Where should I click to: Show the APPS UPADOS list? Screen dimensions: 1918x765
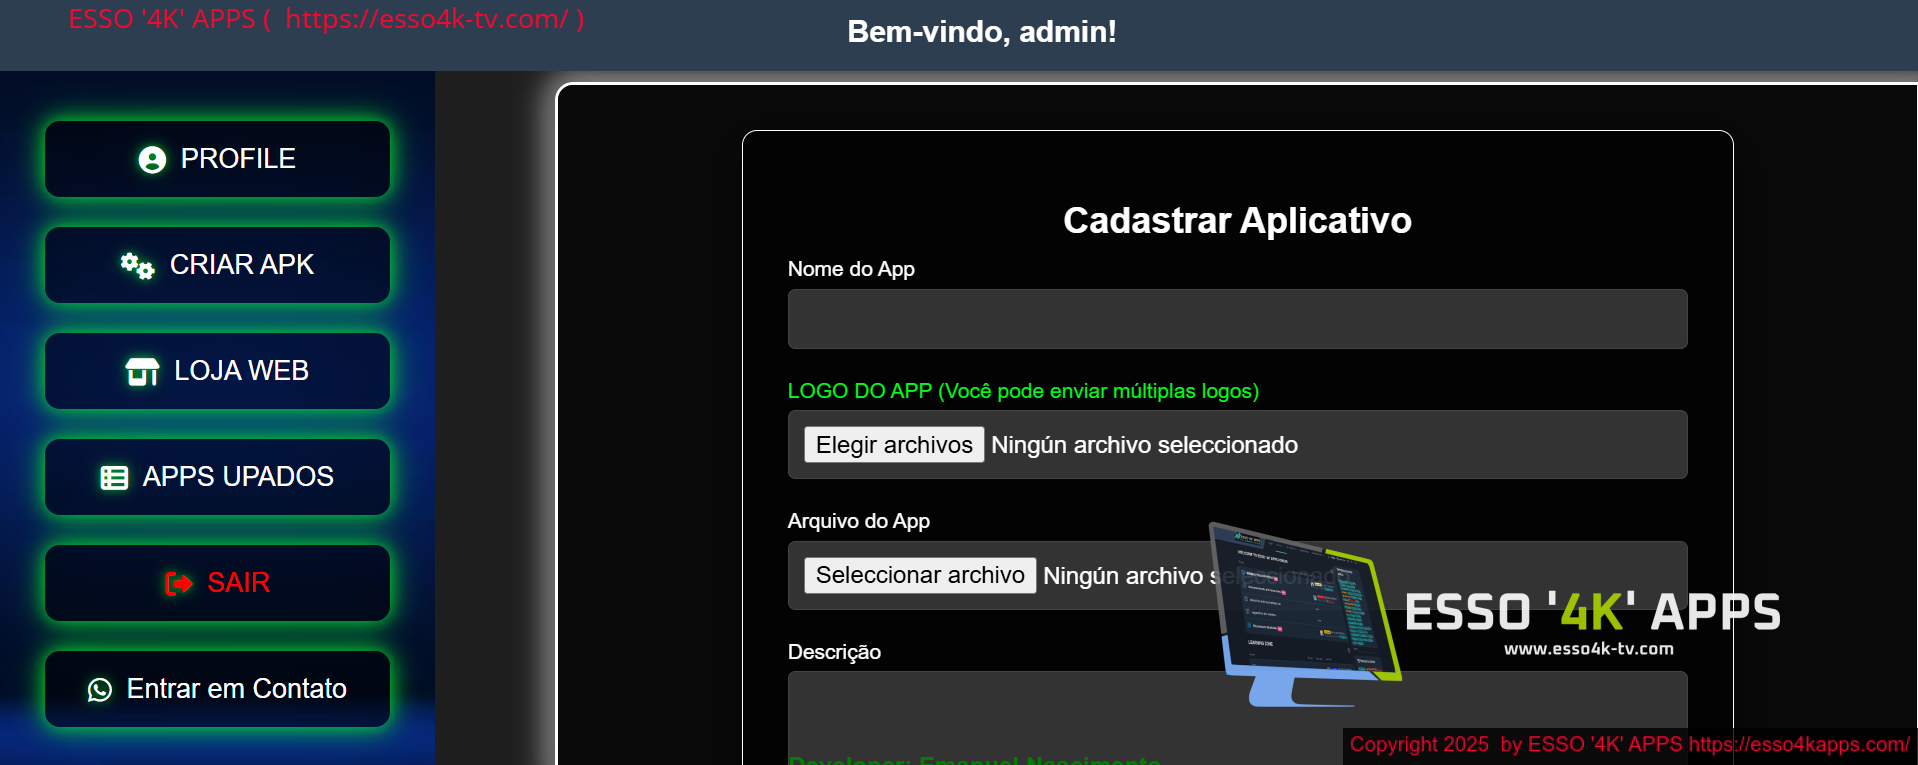pos(217,477)
